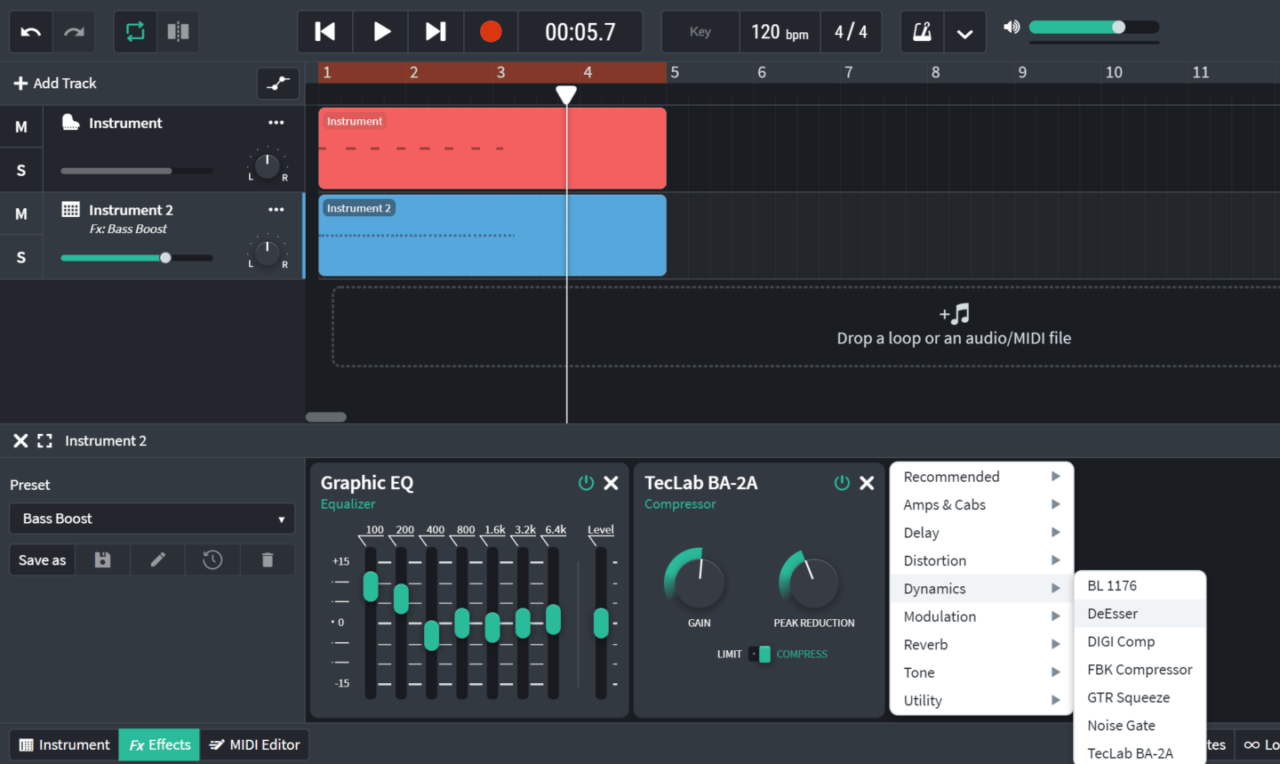Select the loop playback icon

pyautogui.click(x=135, y=31)
